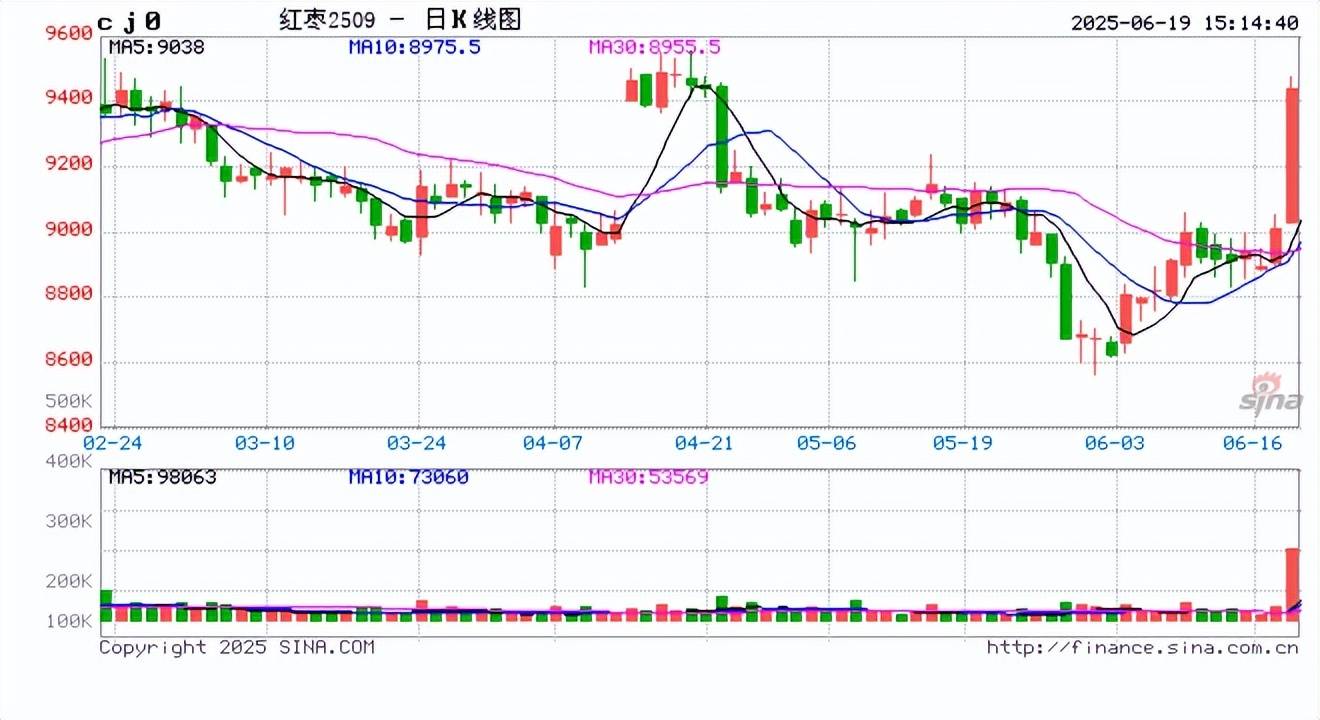This screenshot has width=1320, height=720.
Task: Expand the MA30:53569 volume average label
Action: tap(649, 477)
